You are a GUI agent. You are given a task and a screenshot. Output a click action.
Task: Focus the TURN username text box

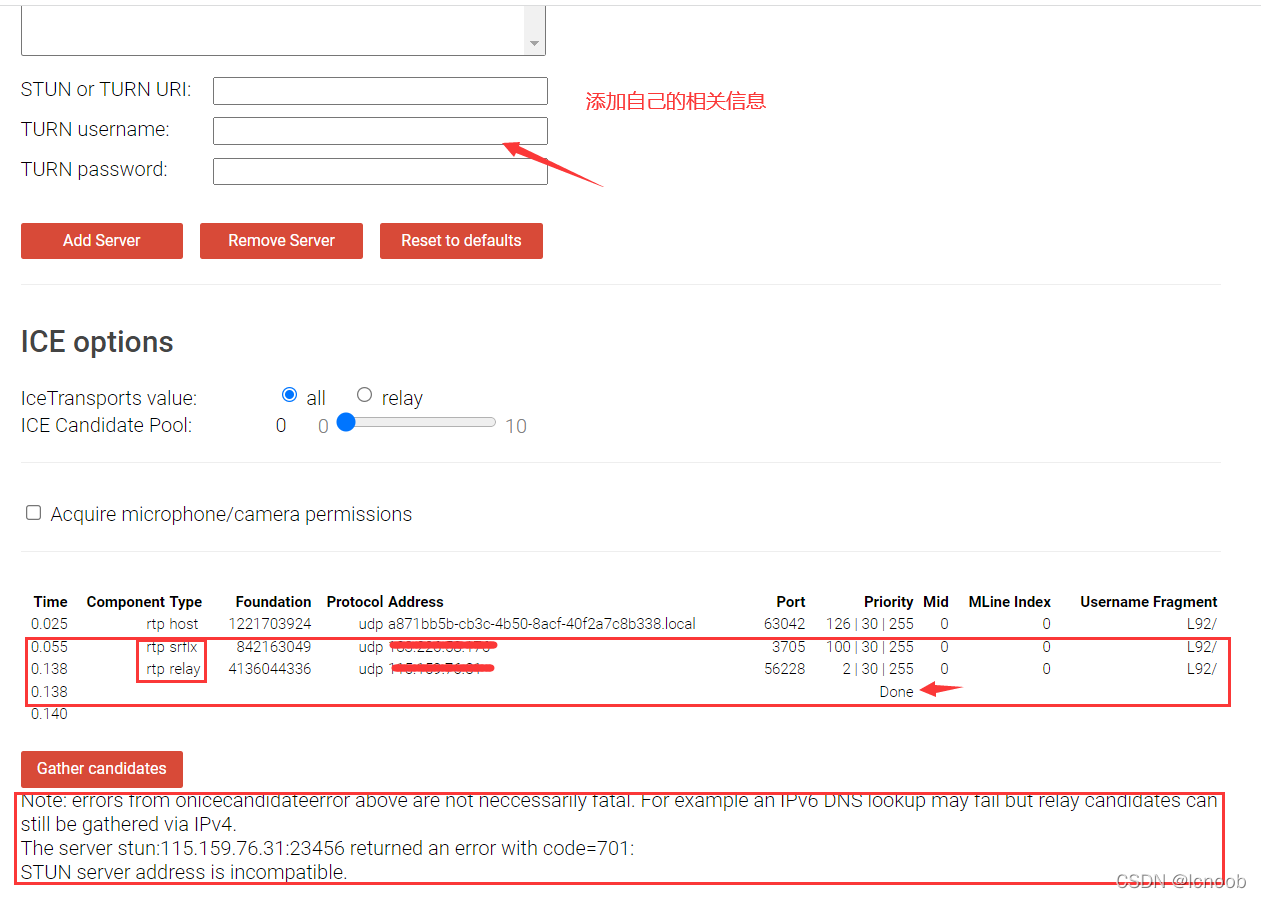click(380, 131)
